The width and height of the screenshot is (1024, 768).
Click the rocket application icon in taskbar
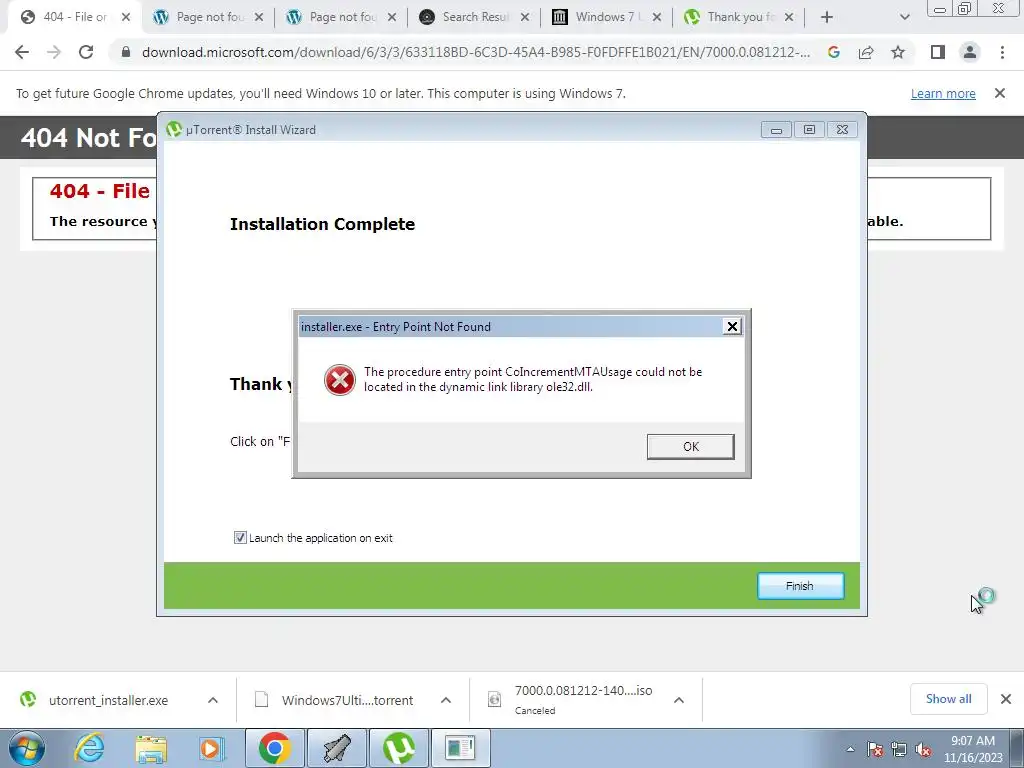[x=337, y=748]
